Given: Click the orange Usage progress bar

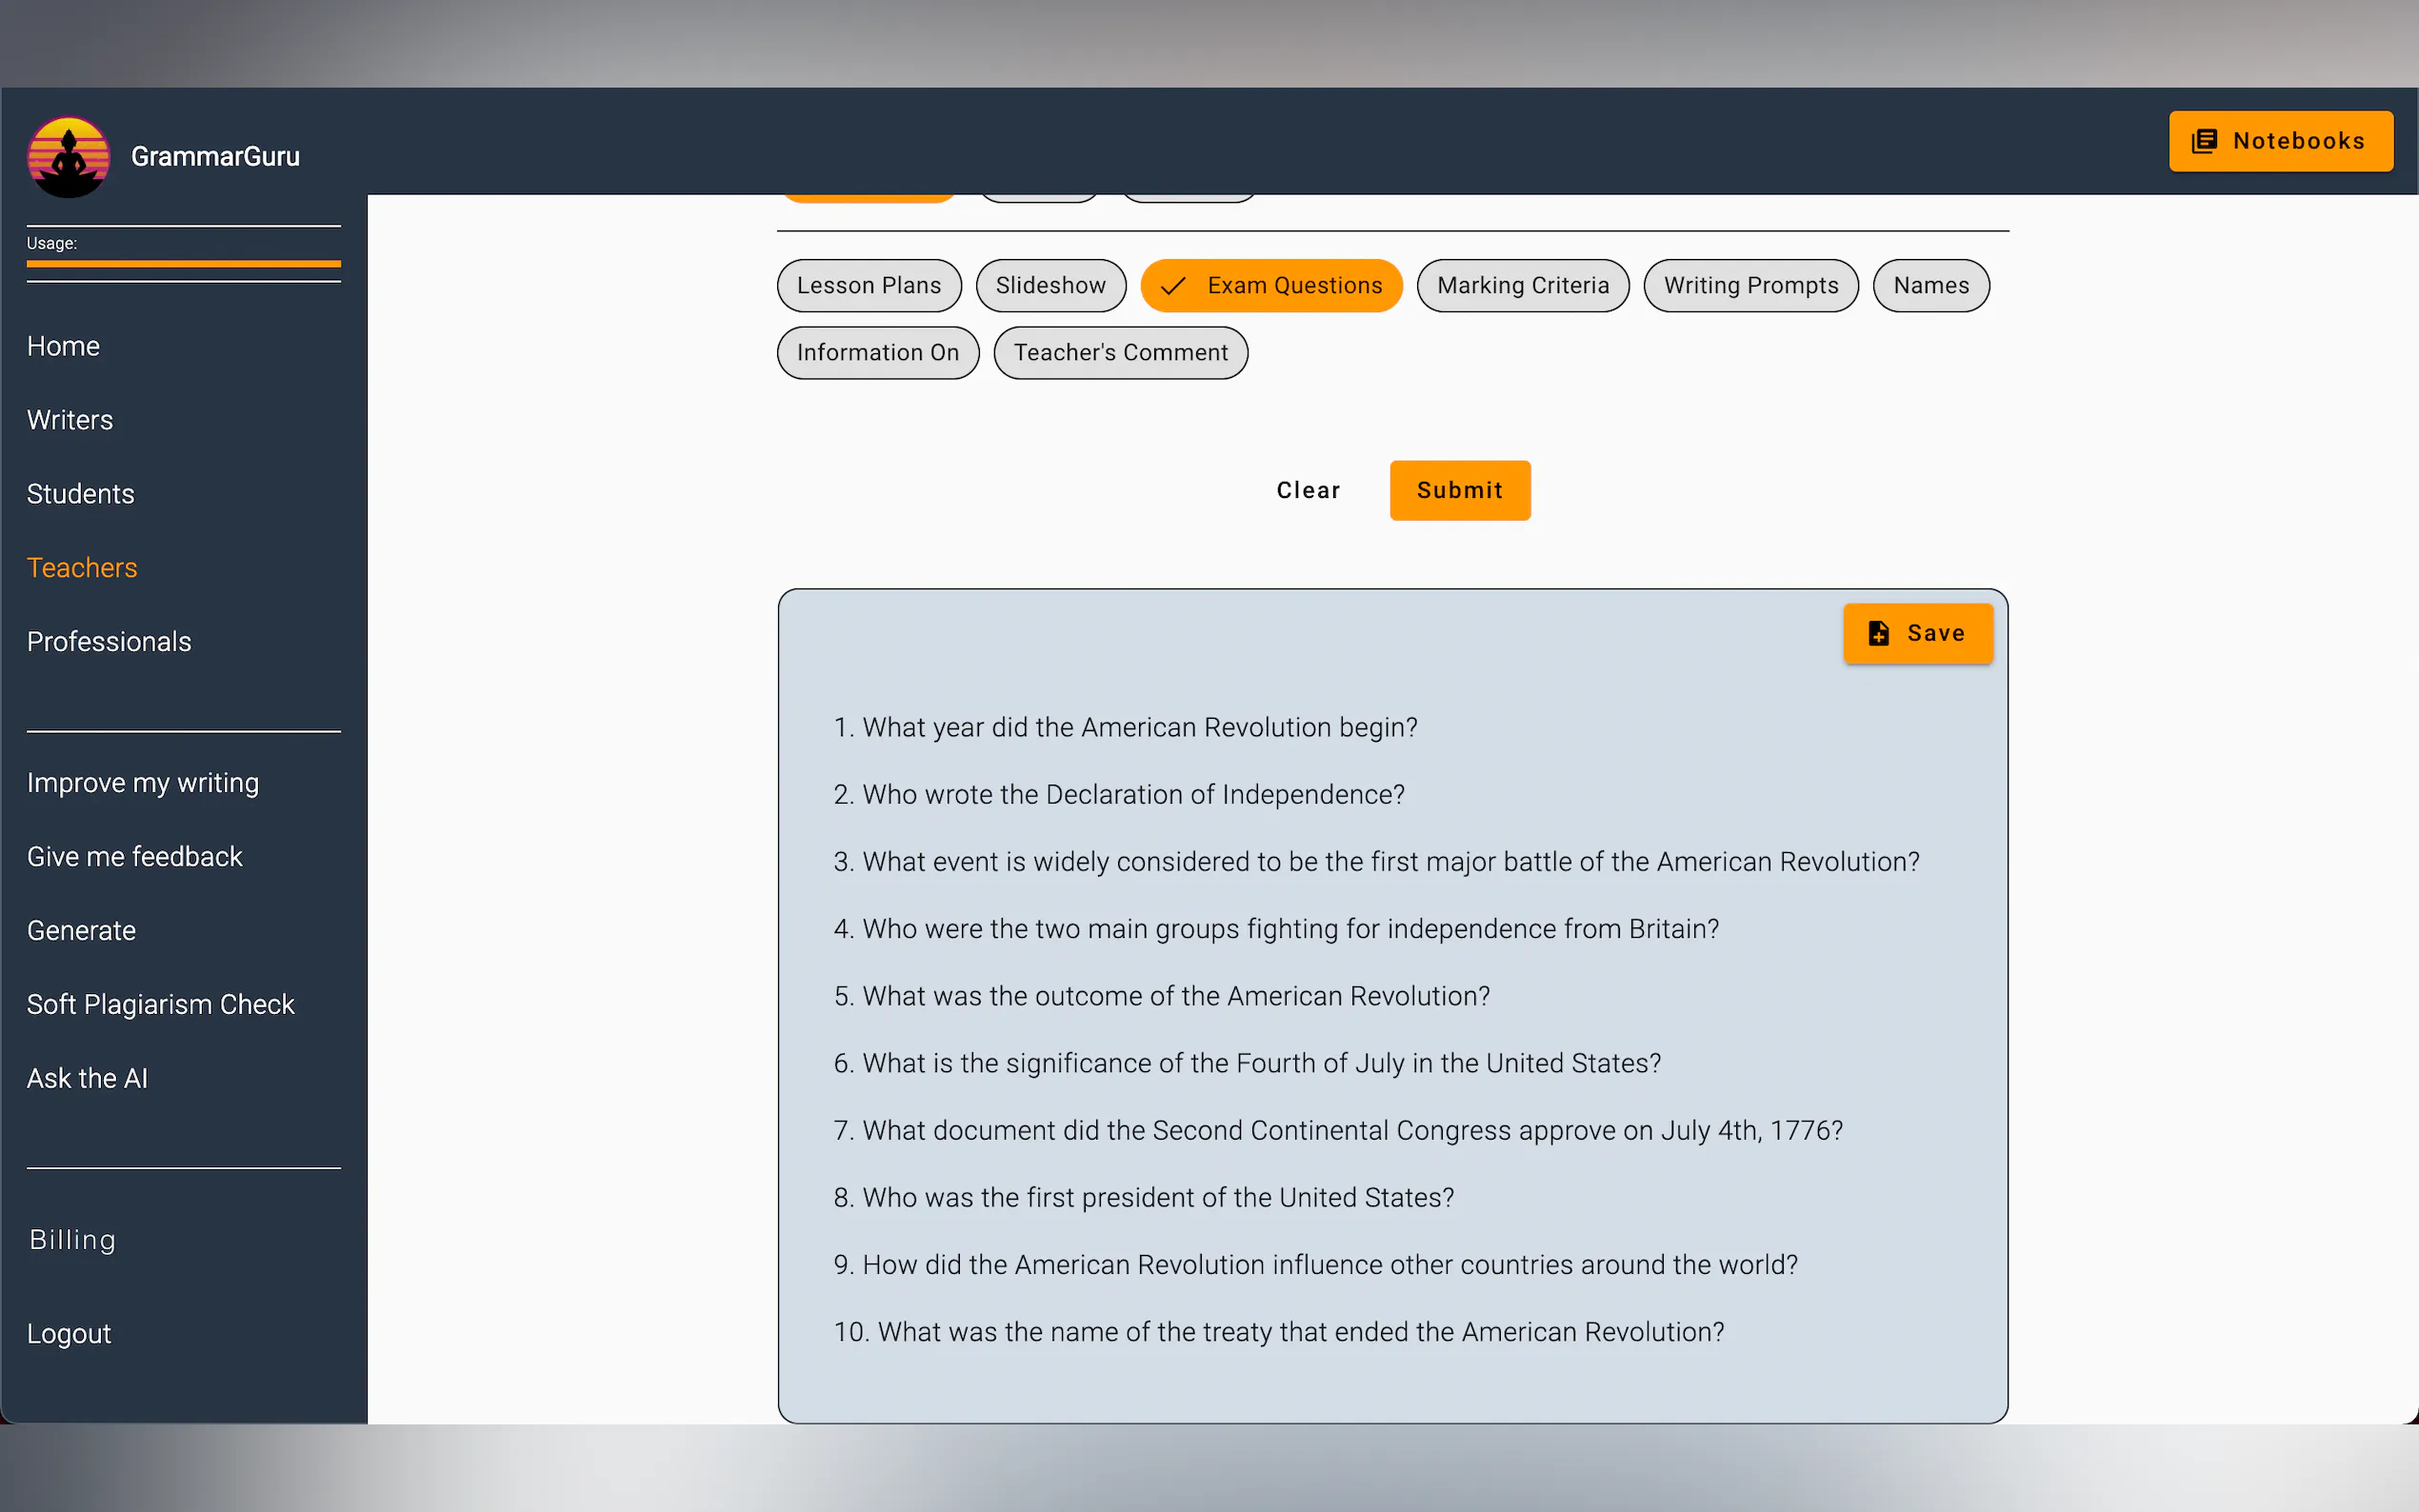Looking at the screenshot, I should coord(183,264).
